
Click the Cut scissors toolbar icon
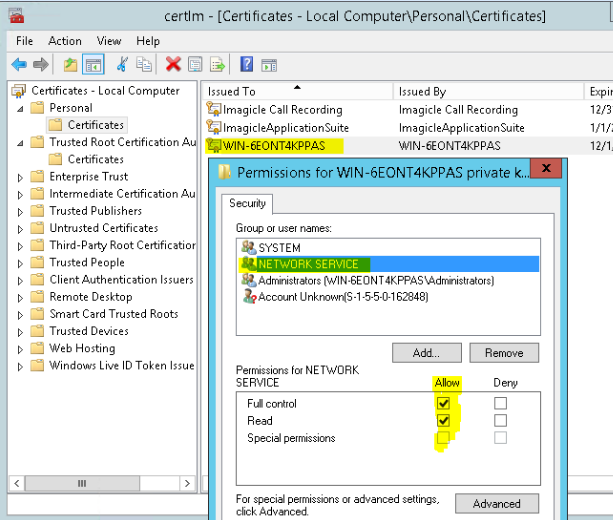click(x=122, y=64)
